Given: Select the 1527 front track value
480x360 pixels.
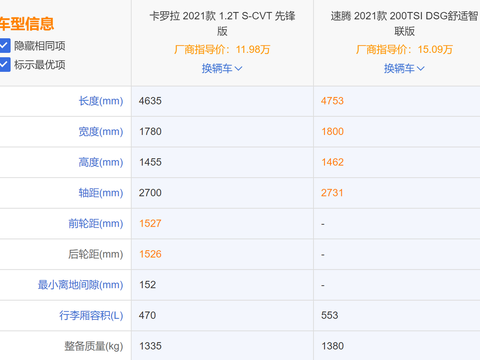Looking at the screenshot, I should pos(150,223).
